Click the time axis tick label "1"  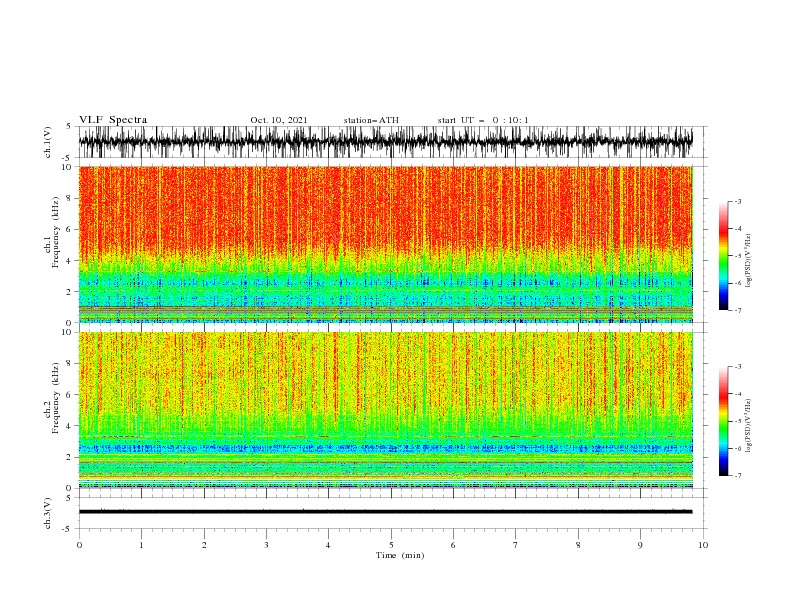tap(141, 545)
